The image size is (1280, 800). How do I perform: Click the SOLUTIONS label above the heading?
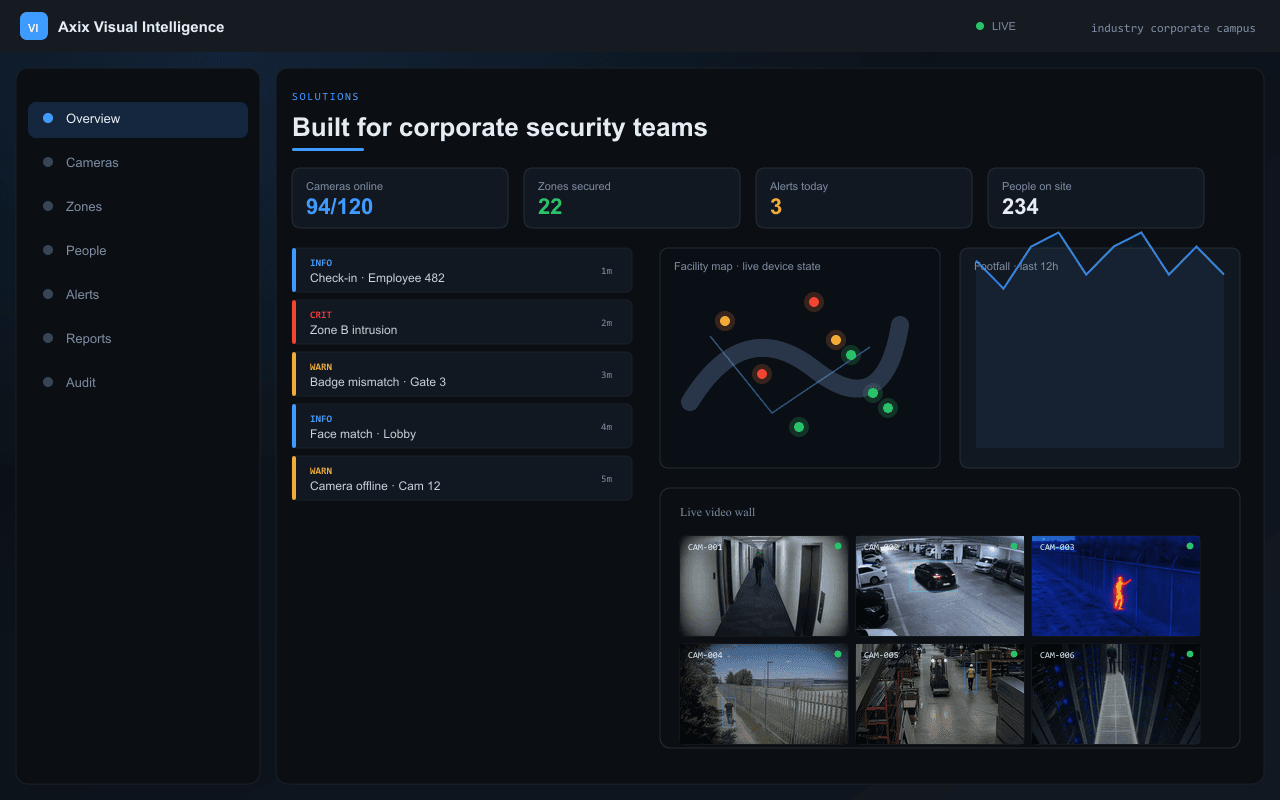(x=326, y=97)
